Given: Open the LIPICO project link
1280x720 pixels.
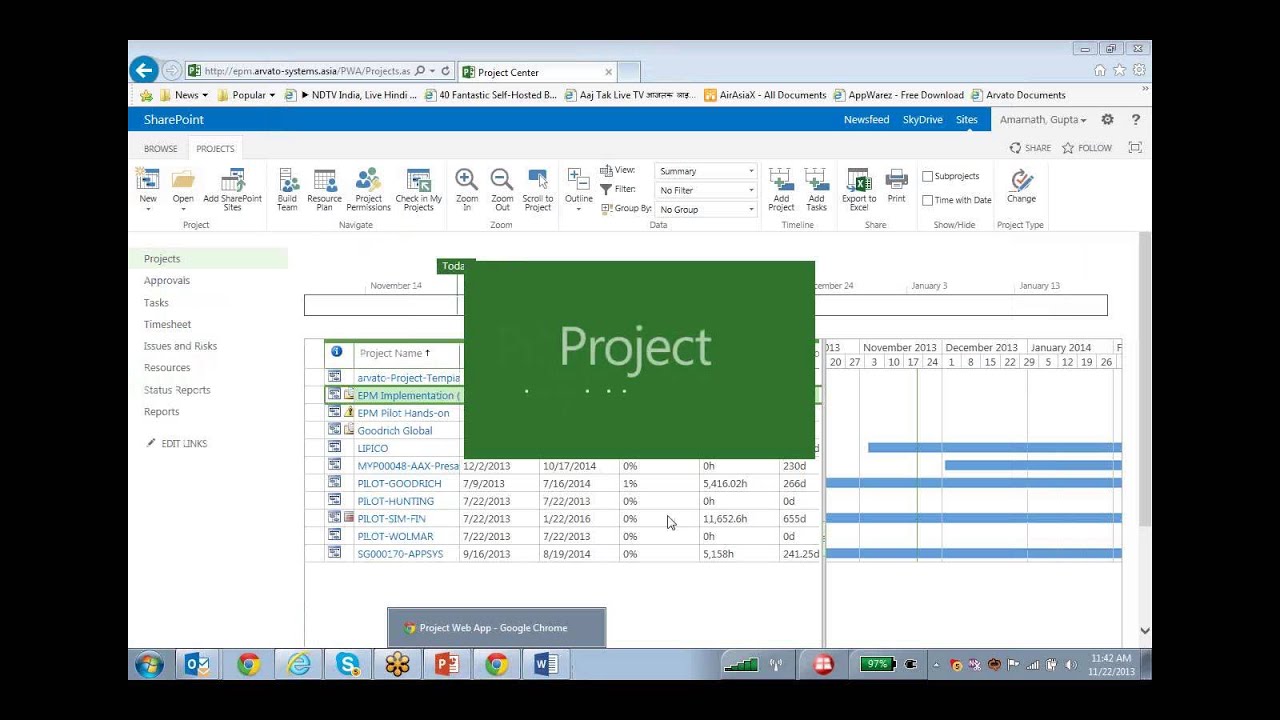Looking at the screenshot, I should click(372, 449).
